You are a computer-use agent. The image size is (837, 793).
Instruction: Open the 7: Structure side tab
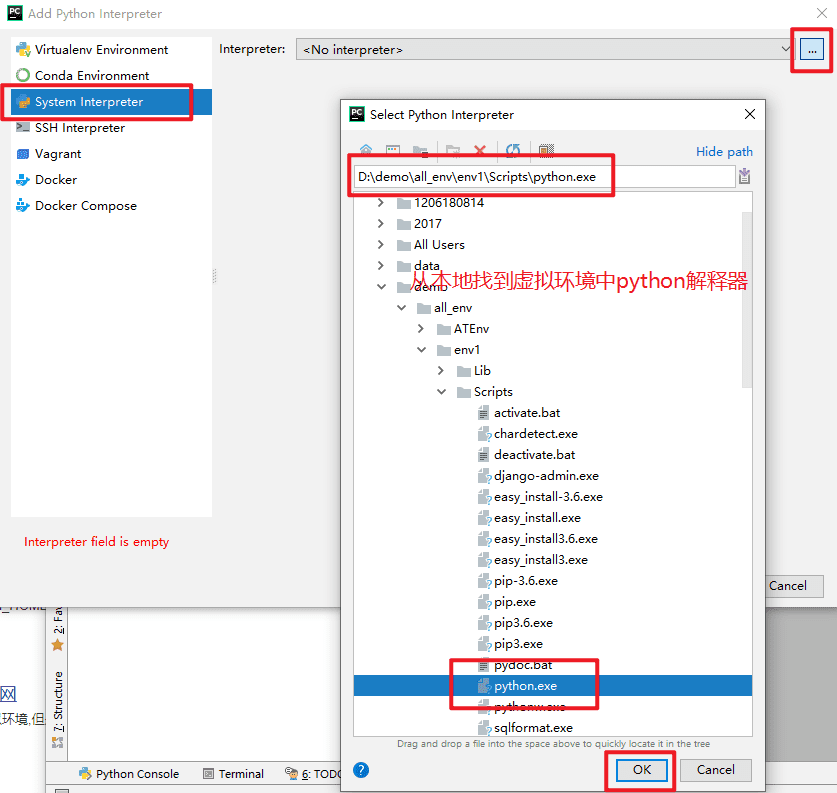click(x=58, y=709)
